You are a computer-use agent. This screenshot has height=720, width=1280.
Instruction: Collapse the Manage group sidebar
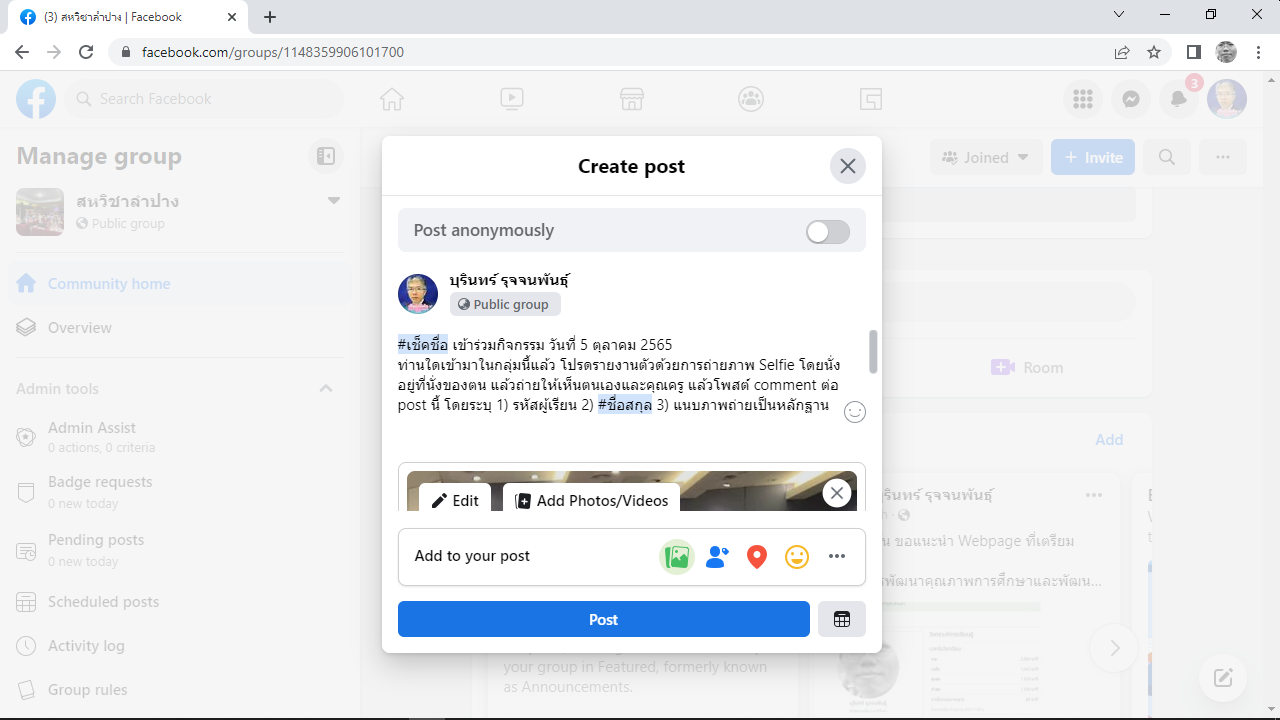[326, 156]
